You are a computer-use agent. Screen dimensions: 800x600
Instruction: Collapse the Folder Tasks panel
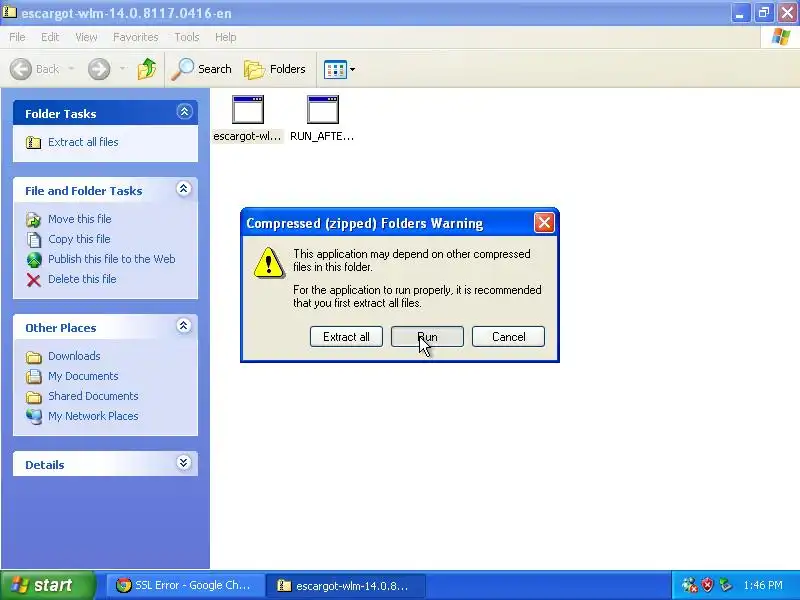tap(184, 112)
